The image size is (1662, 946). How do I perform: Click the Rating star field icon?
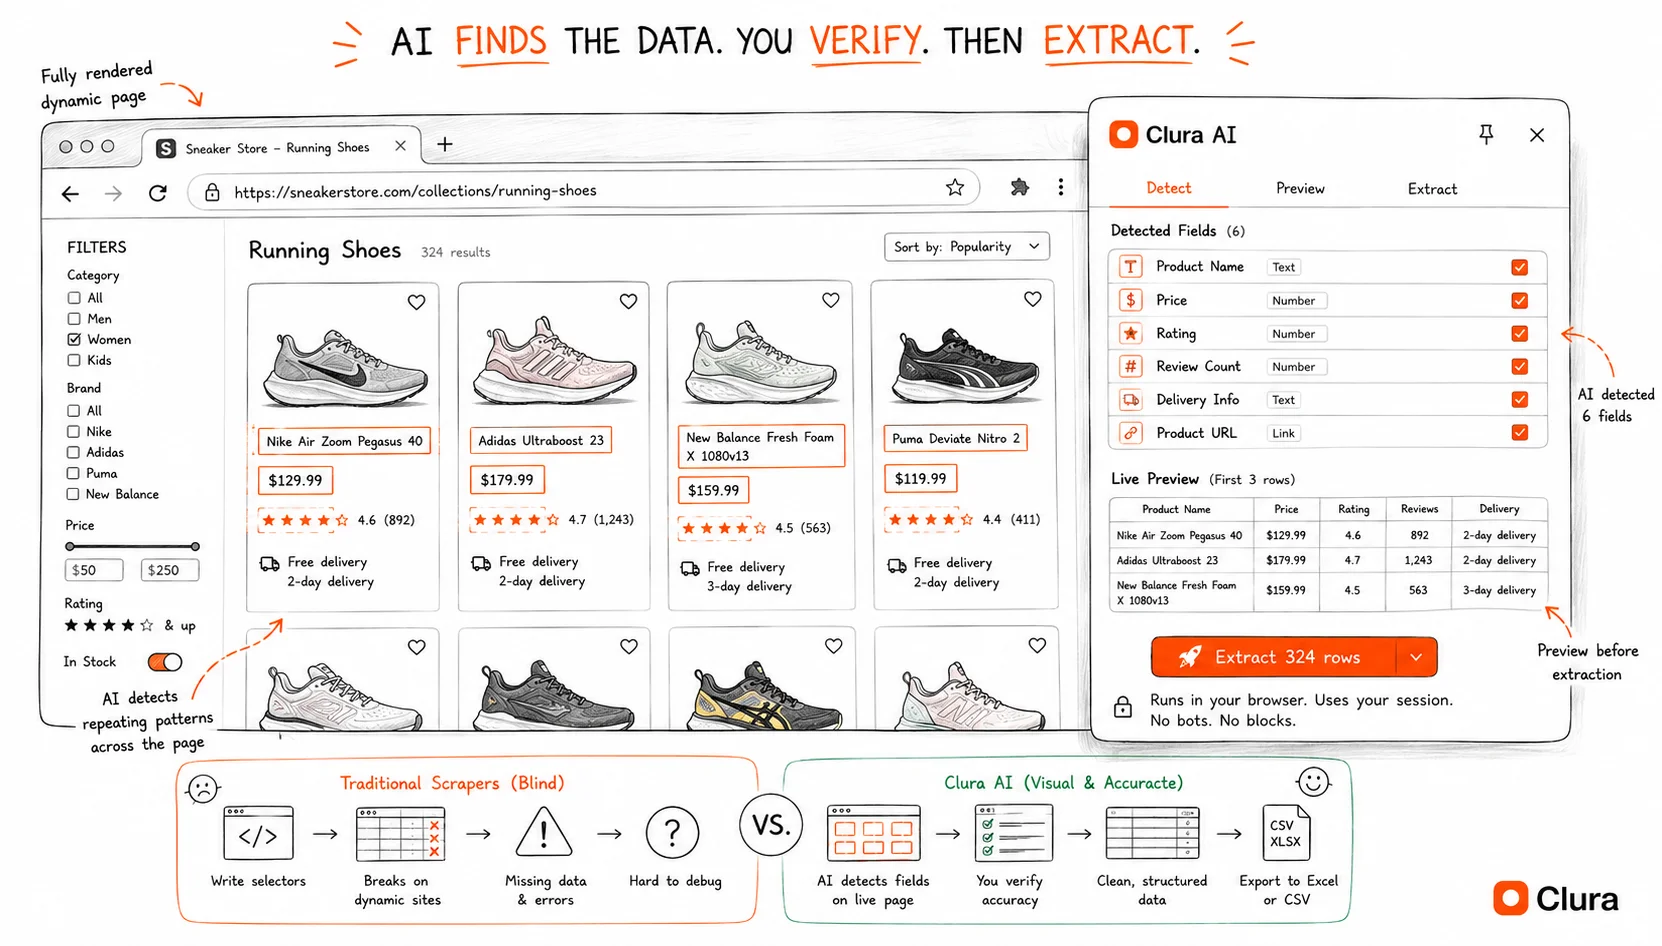pyautogui.click(x=1130, y=333)
